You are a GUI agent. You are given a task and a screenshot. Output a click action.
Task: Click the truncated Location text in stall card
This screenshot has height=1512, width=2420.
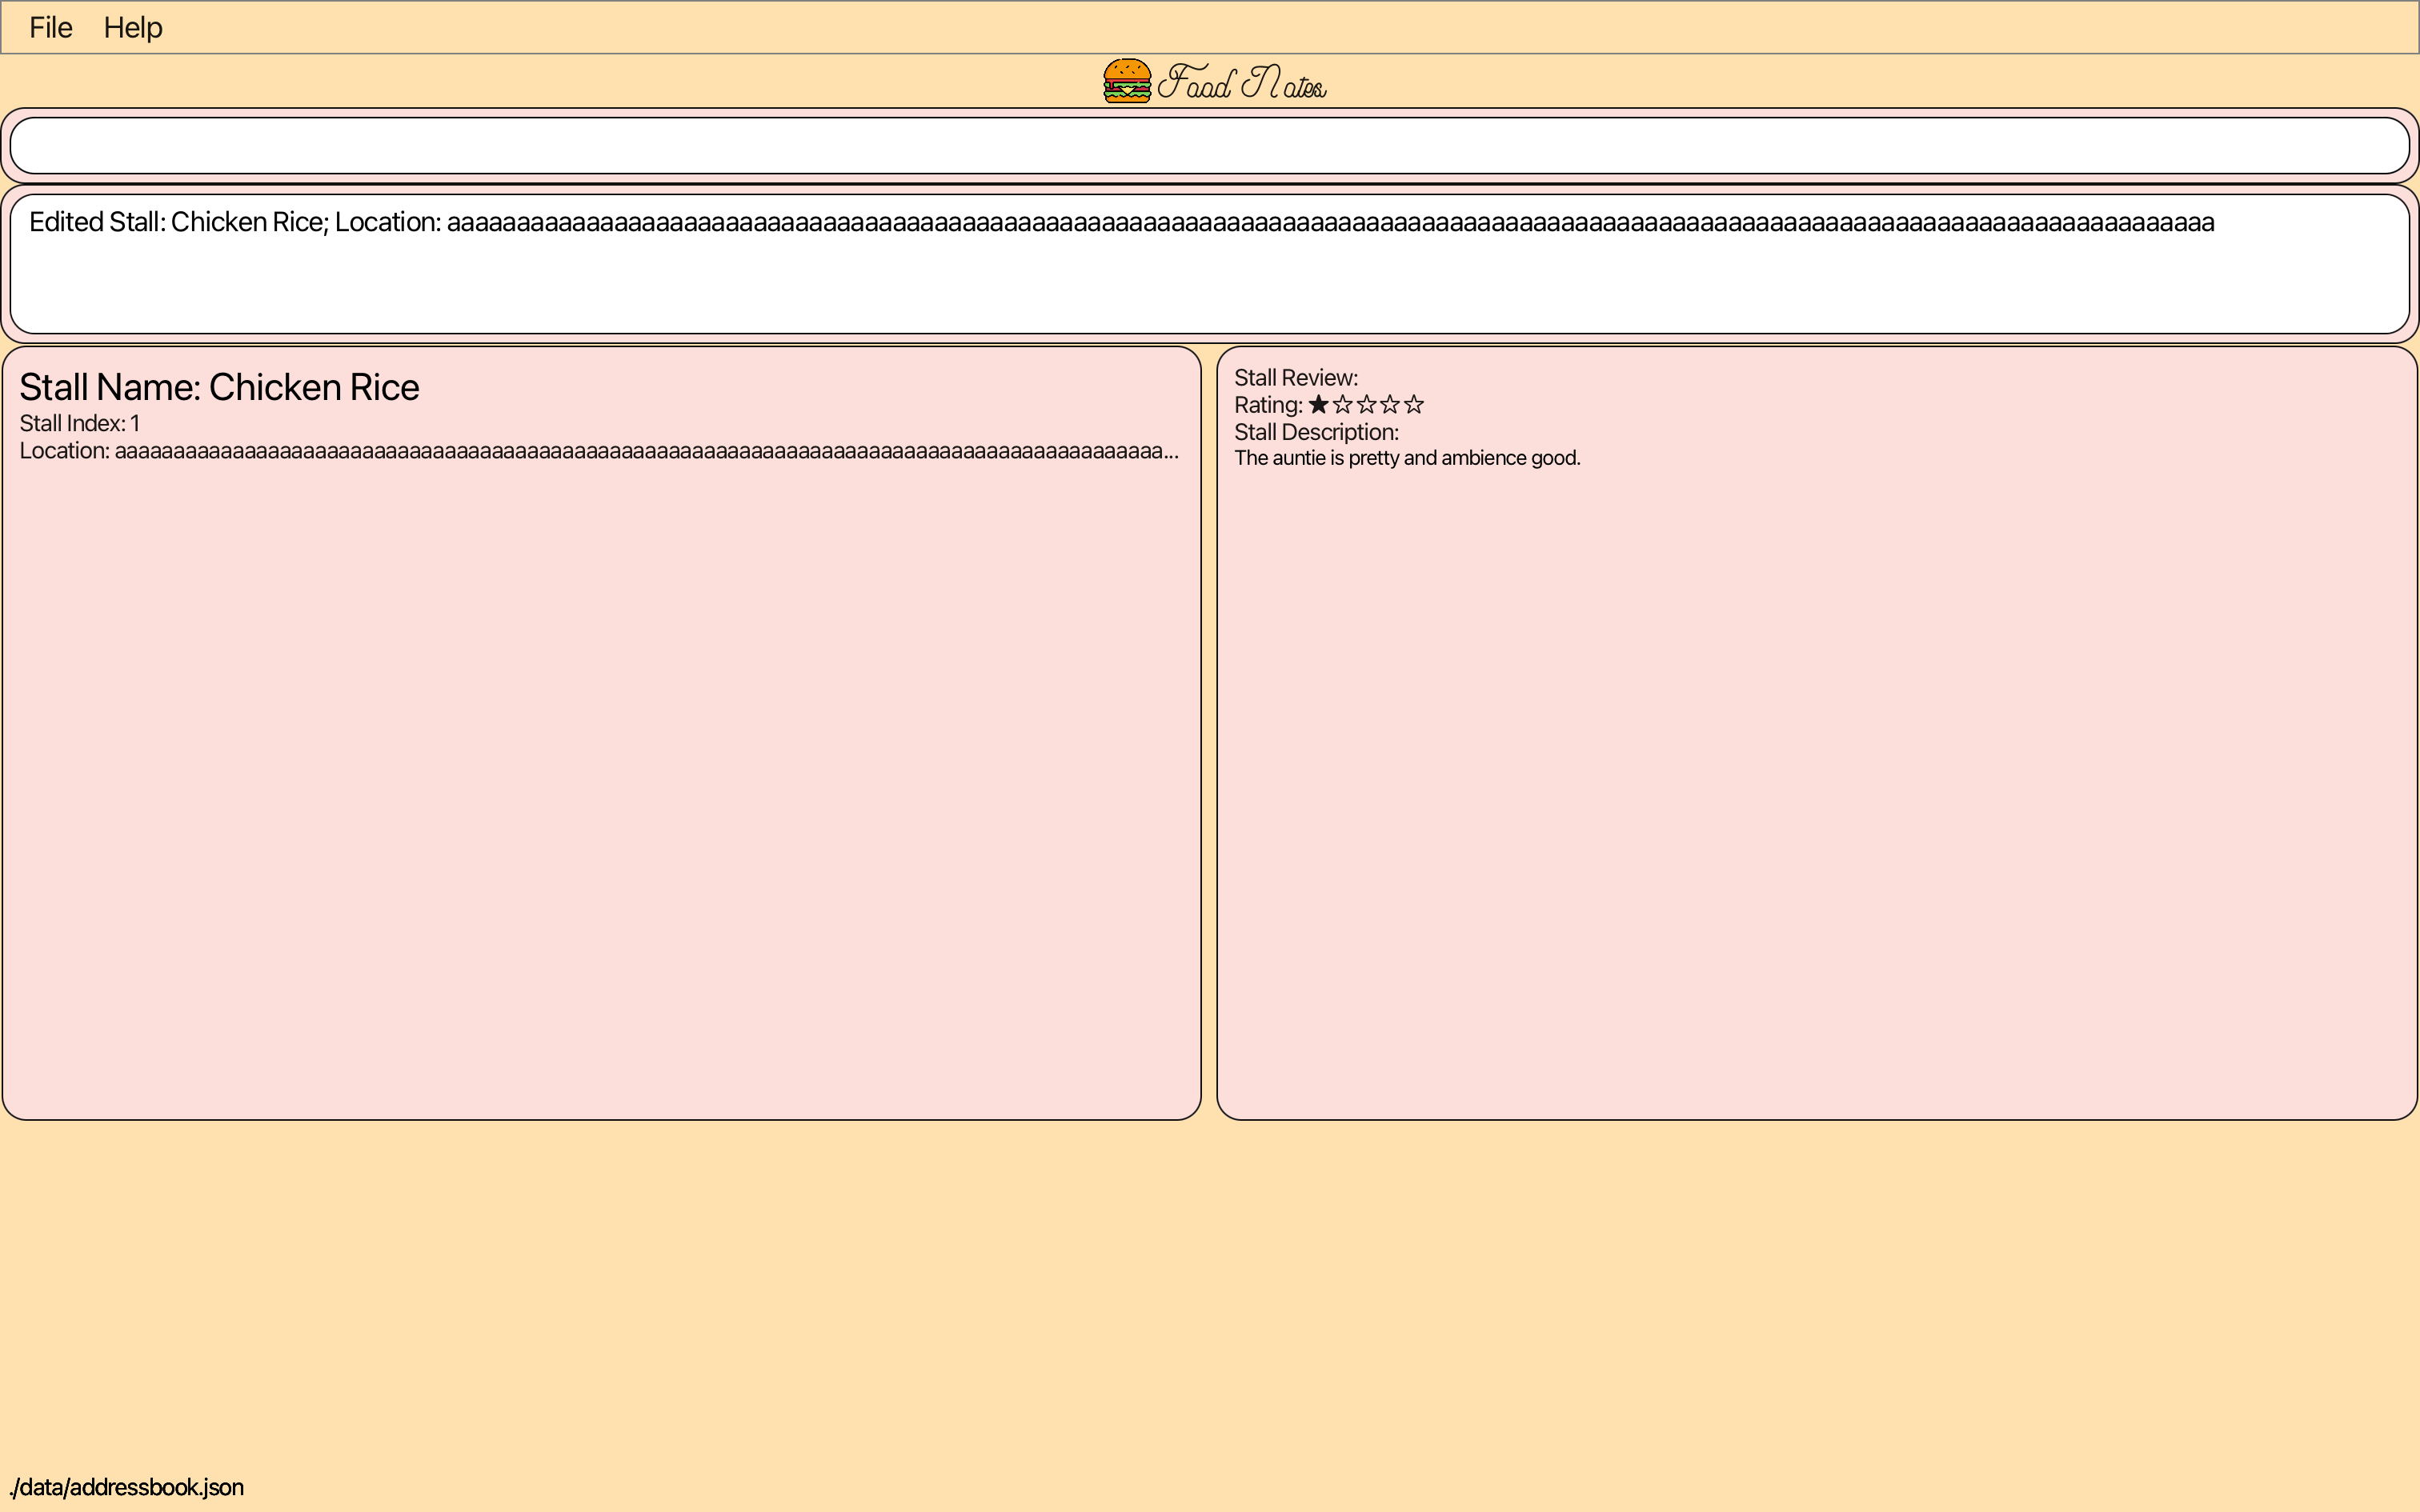point(598,451)
